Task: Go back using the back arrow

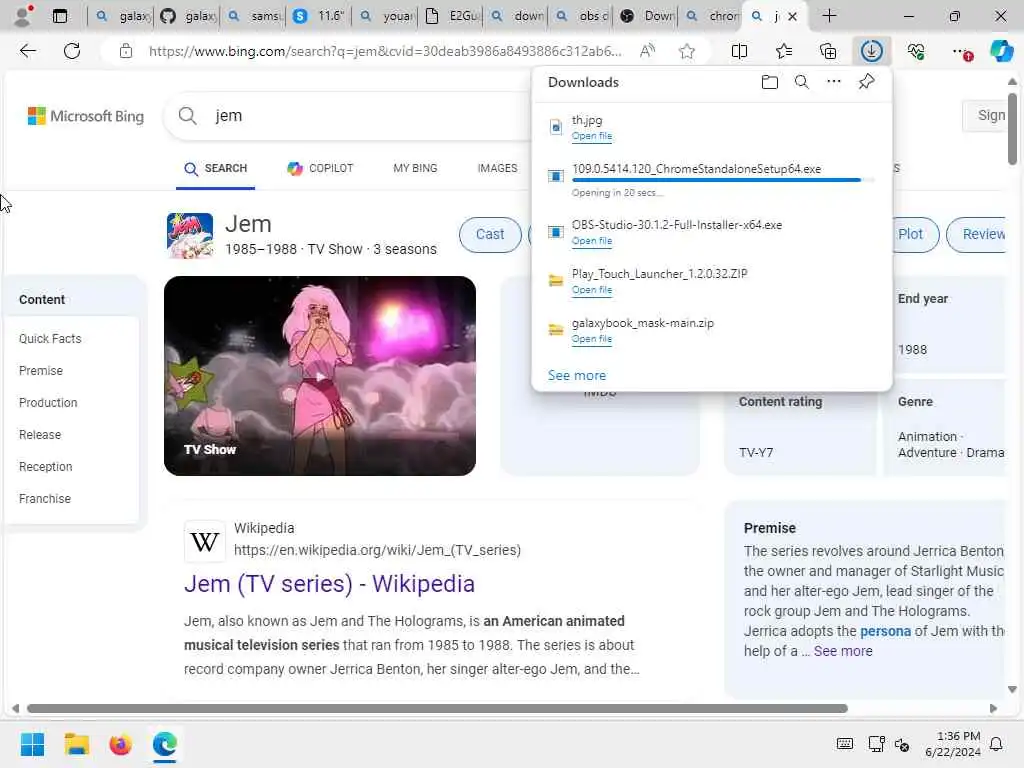Action: pos(27,51)
